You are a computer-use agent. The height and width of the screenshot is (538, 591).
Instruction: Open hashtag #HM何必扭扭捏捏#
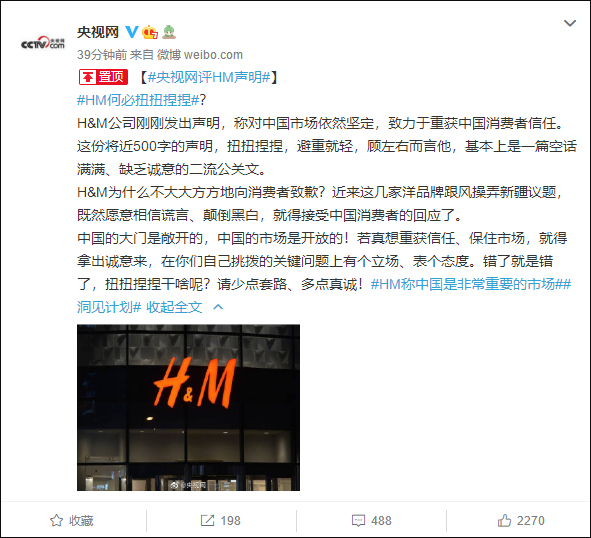coord(138,100)
